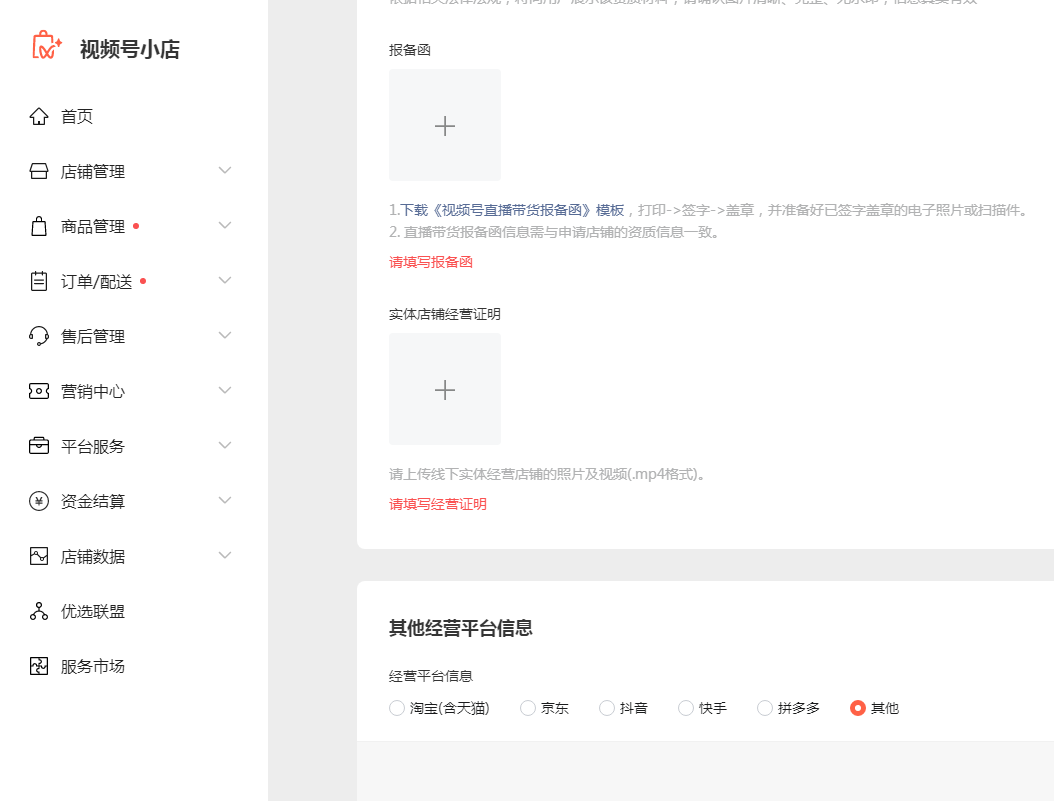Open the 营销中心 menu label
This screenshot has height=801, width=1054.
coord(93,391)
